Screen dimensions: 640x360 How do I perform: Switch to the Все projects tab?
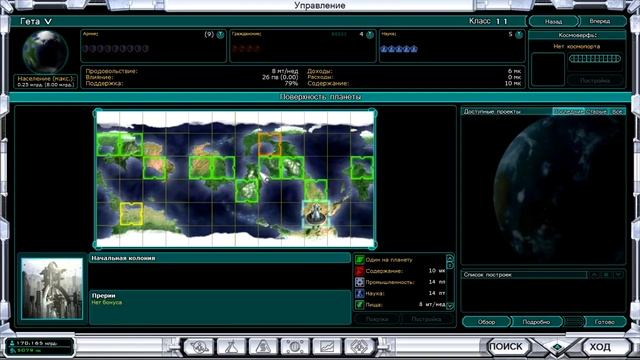[x=617, y=111]
